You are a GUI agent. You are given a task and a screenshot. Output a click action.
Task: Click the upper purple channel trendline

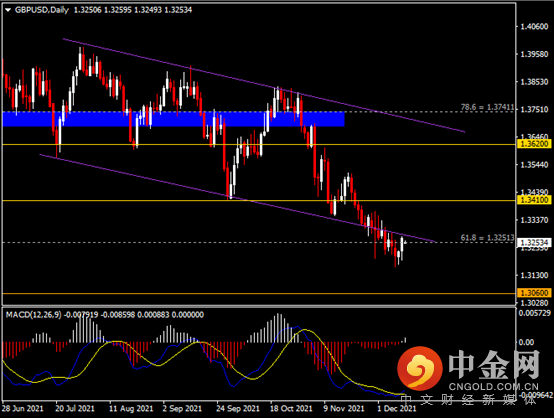coord(264,85)
